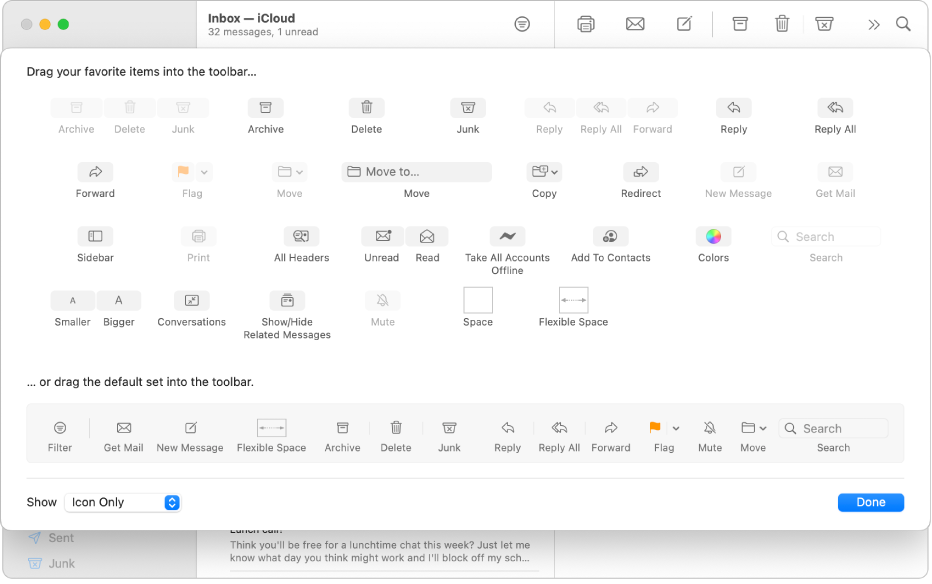Click the Colors rainbow wheel icon
The height and width of the screenshot is (584, 932).
[713, 236]
